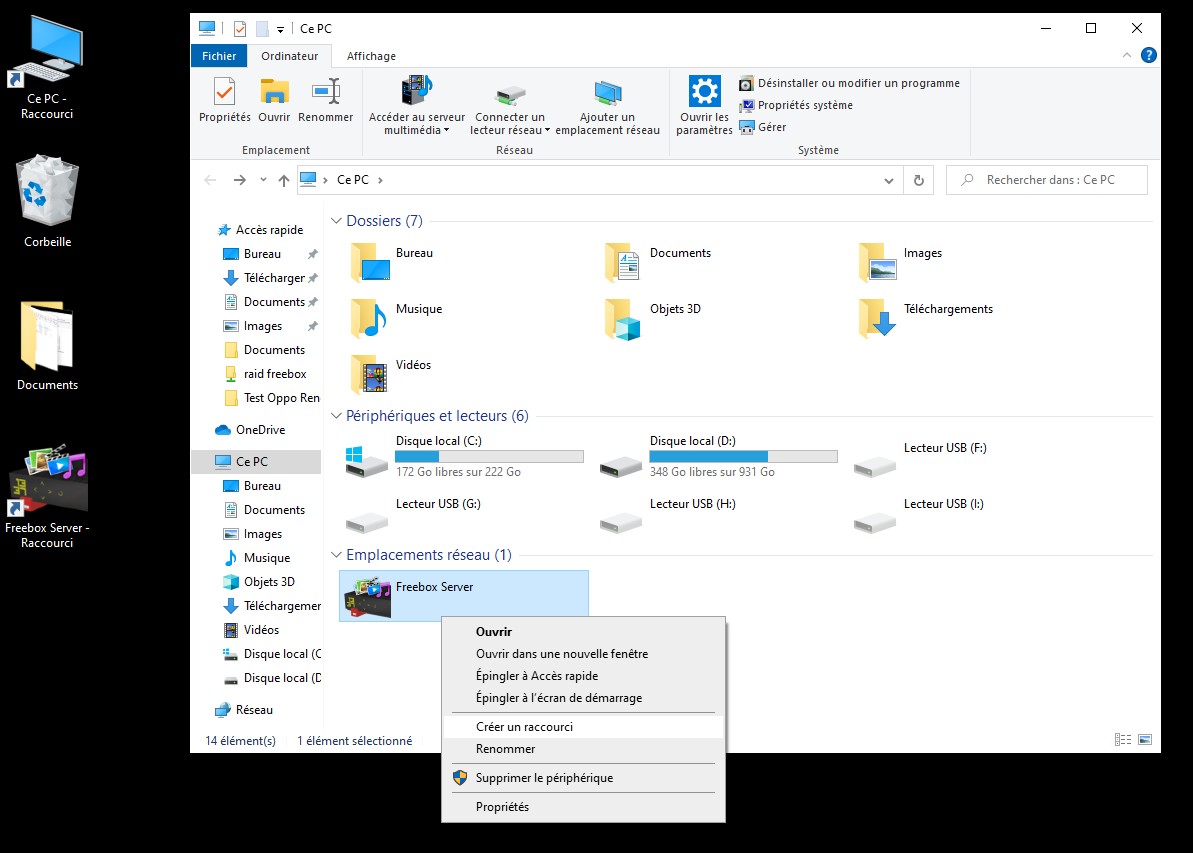This screenshot has height=853, width=1193.
Task: Click Ouvrir les paramètres gear icon
Action: pos(704,92)
